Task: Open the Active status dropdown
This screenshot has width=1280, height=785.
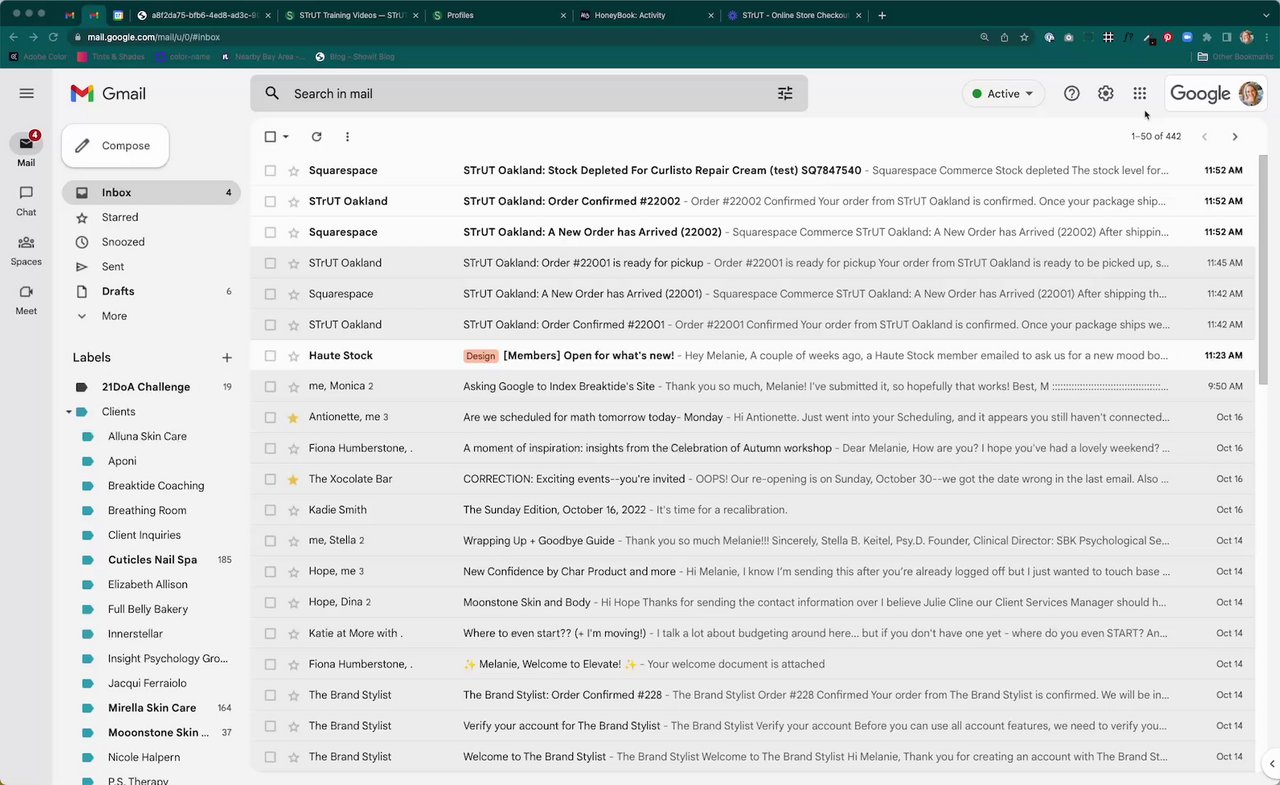Action: click(1002, 93)
